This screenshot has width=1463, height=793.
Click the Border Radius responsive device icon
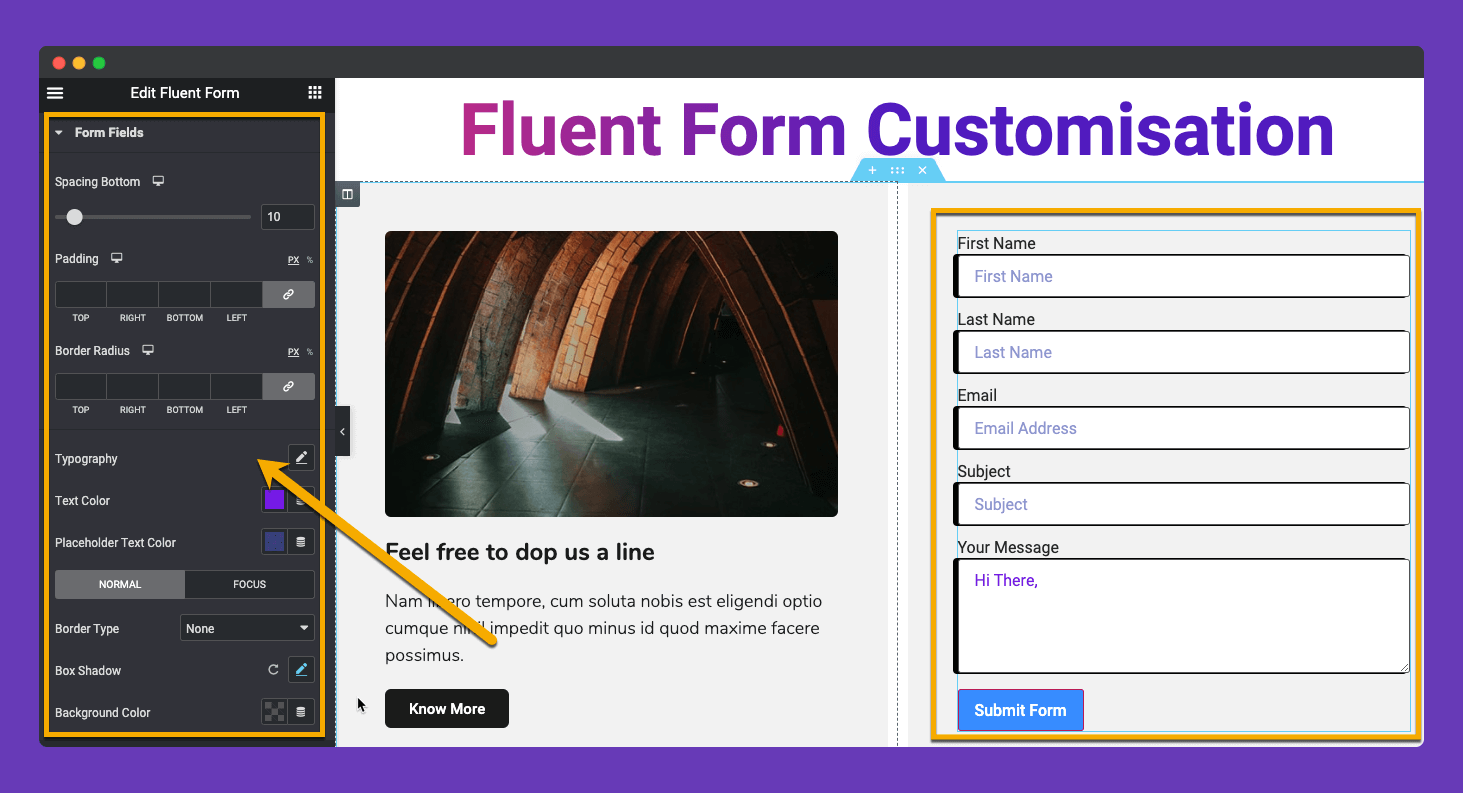pos(148,350)
